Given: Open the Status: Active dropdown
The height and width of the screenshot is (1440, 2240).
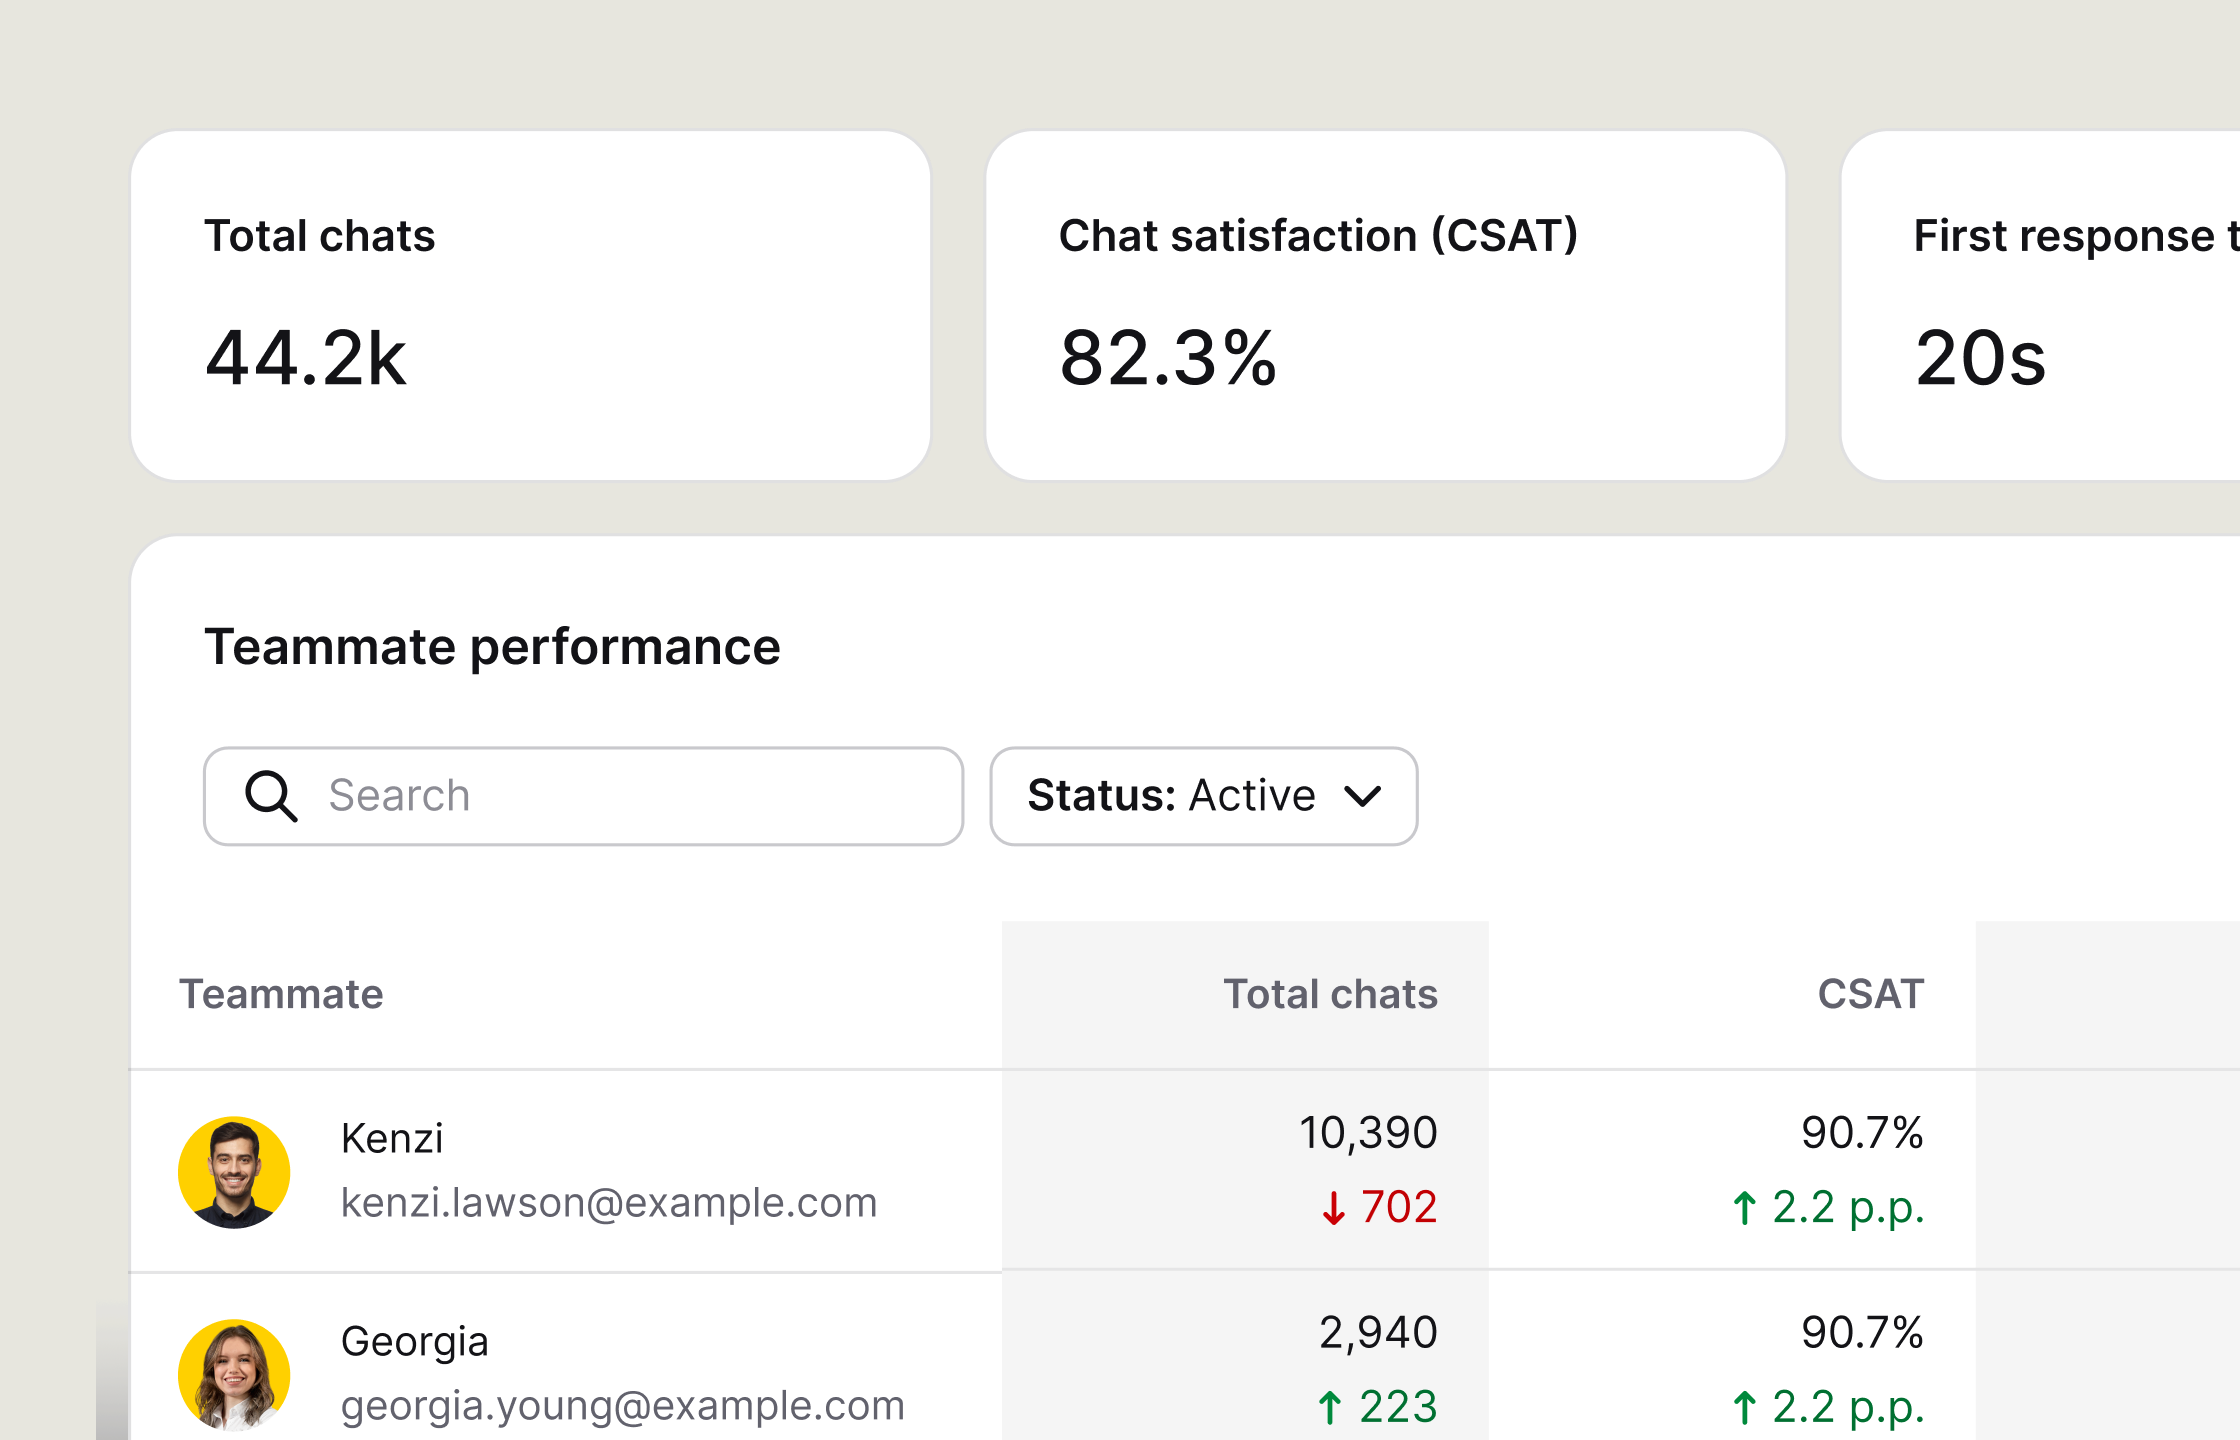Looking at the screenshot, I should [x=1204, y=796].
